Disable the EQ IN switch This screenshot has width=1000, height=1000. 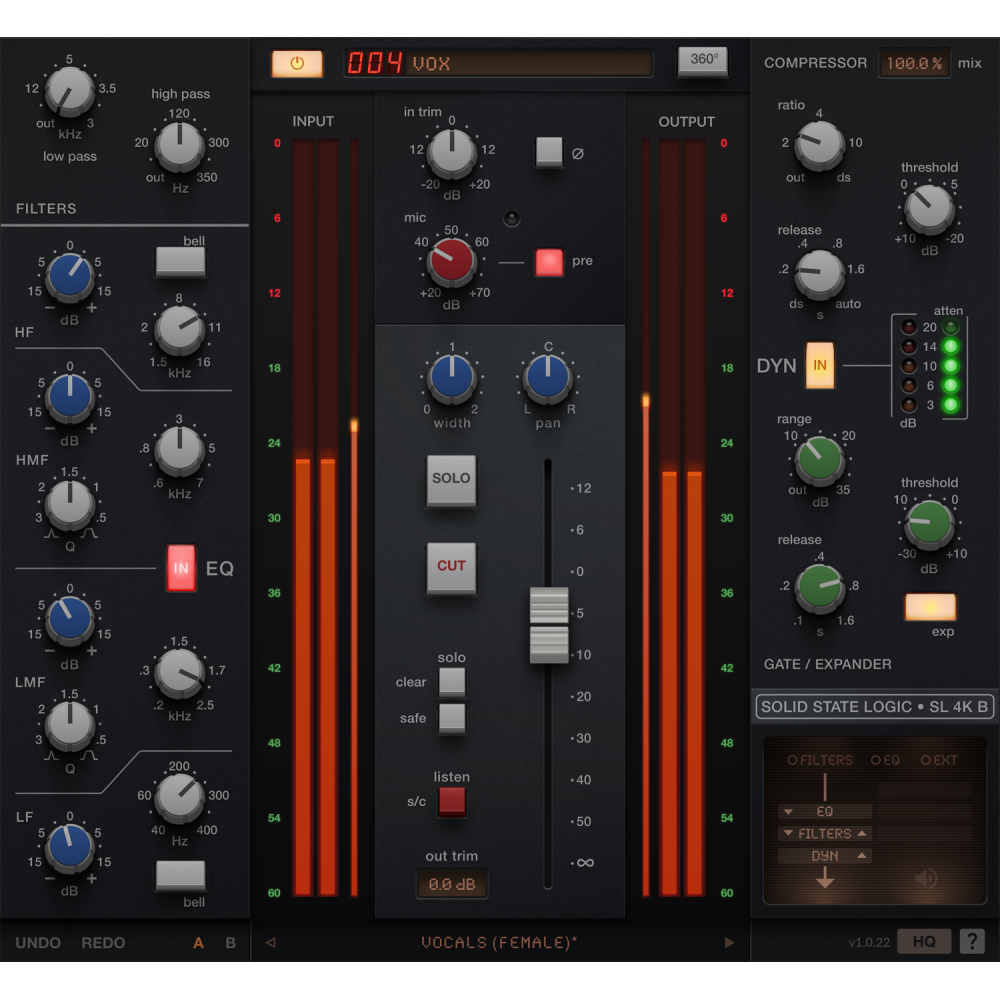181,567
